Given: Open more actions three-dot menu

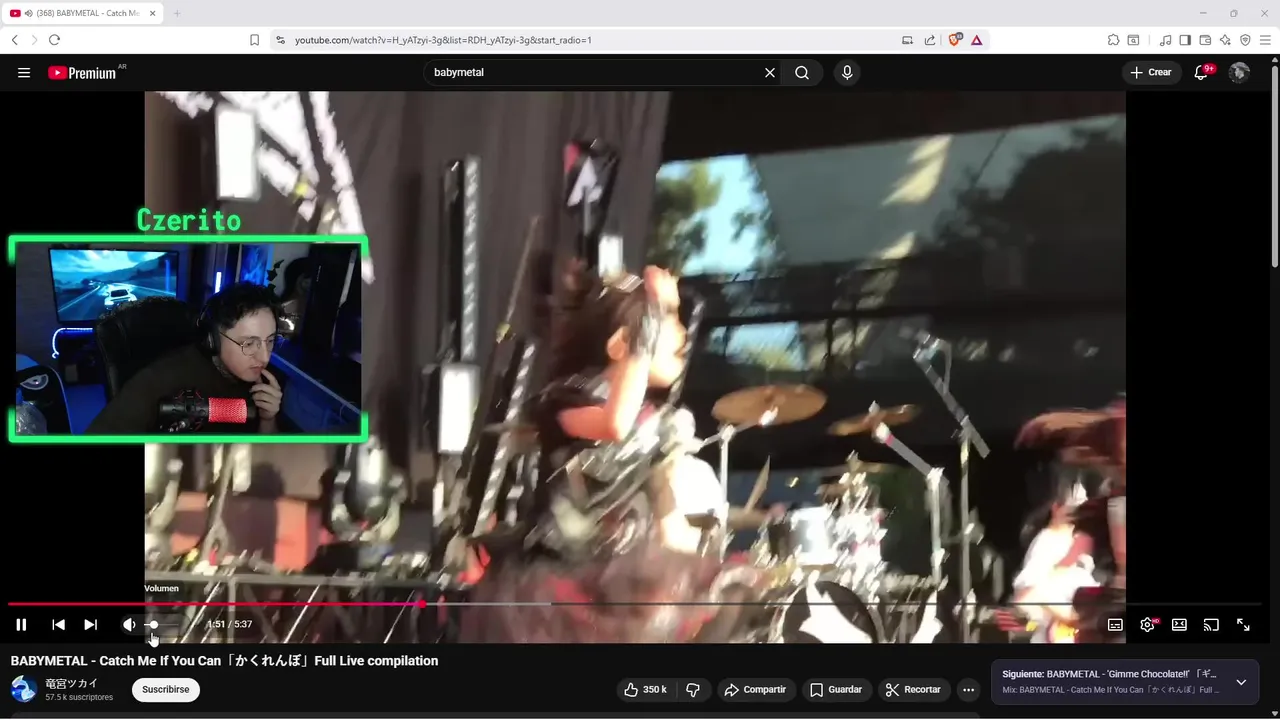Looking at the screenshot, I should (x=968, y=690).
